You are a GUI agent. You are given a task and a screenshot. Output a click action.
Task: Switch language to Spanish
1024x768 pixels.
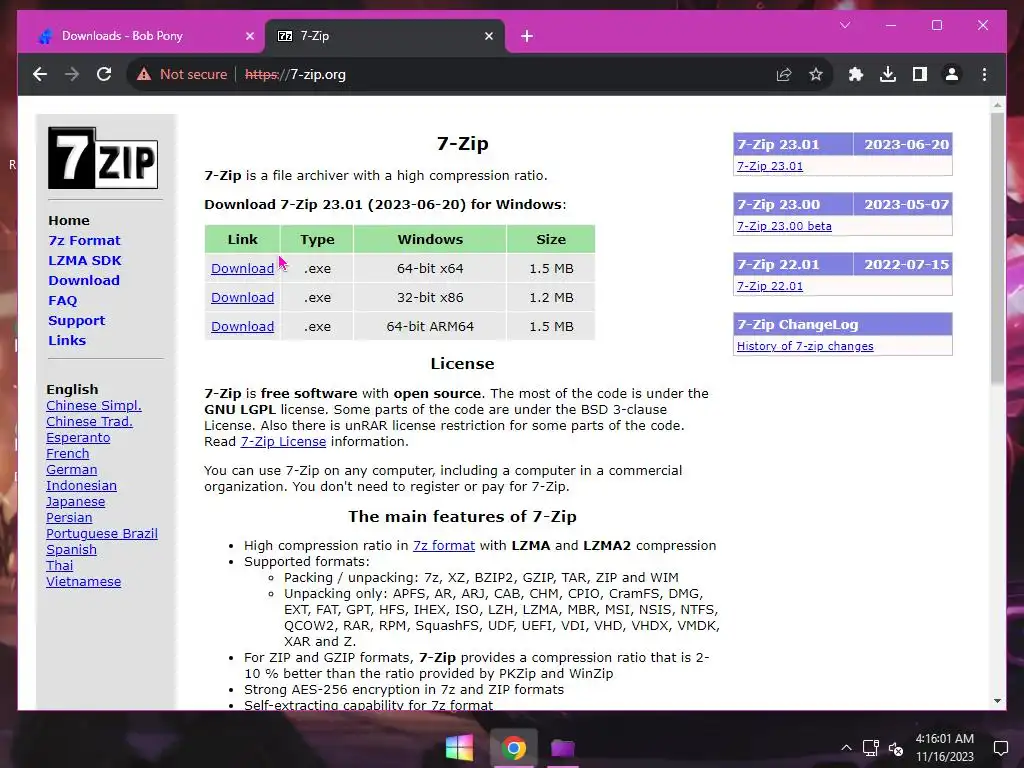[71, 549]
